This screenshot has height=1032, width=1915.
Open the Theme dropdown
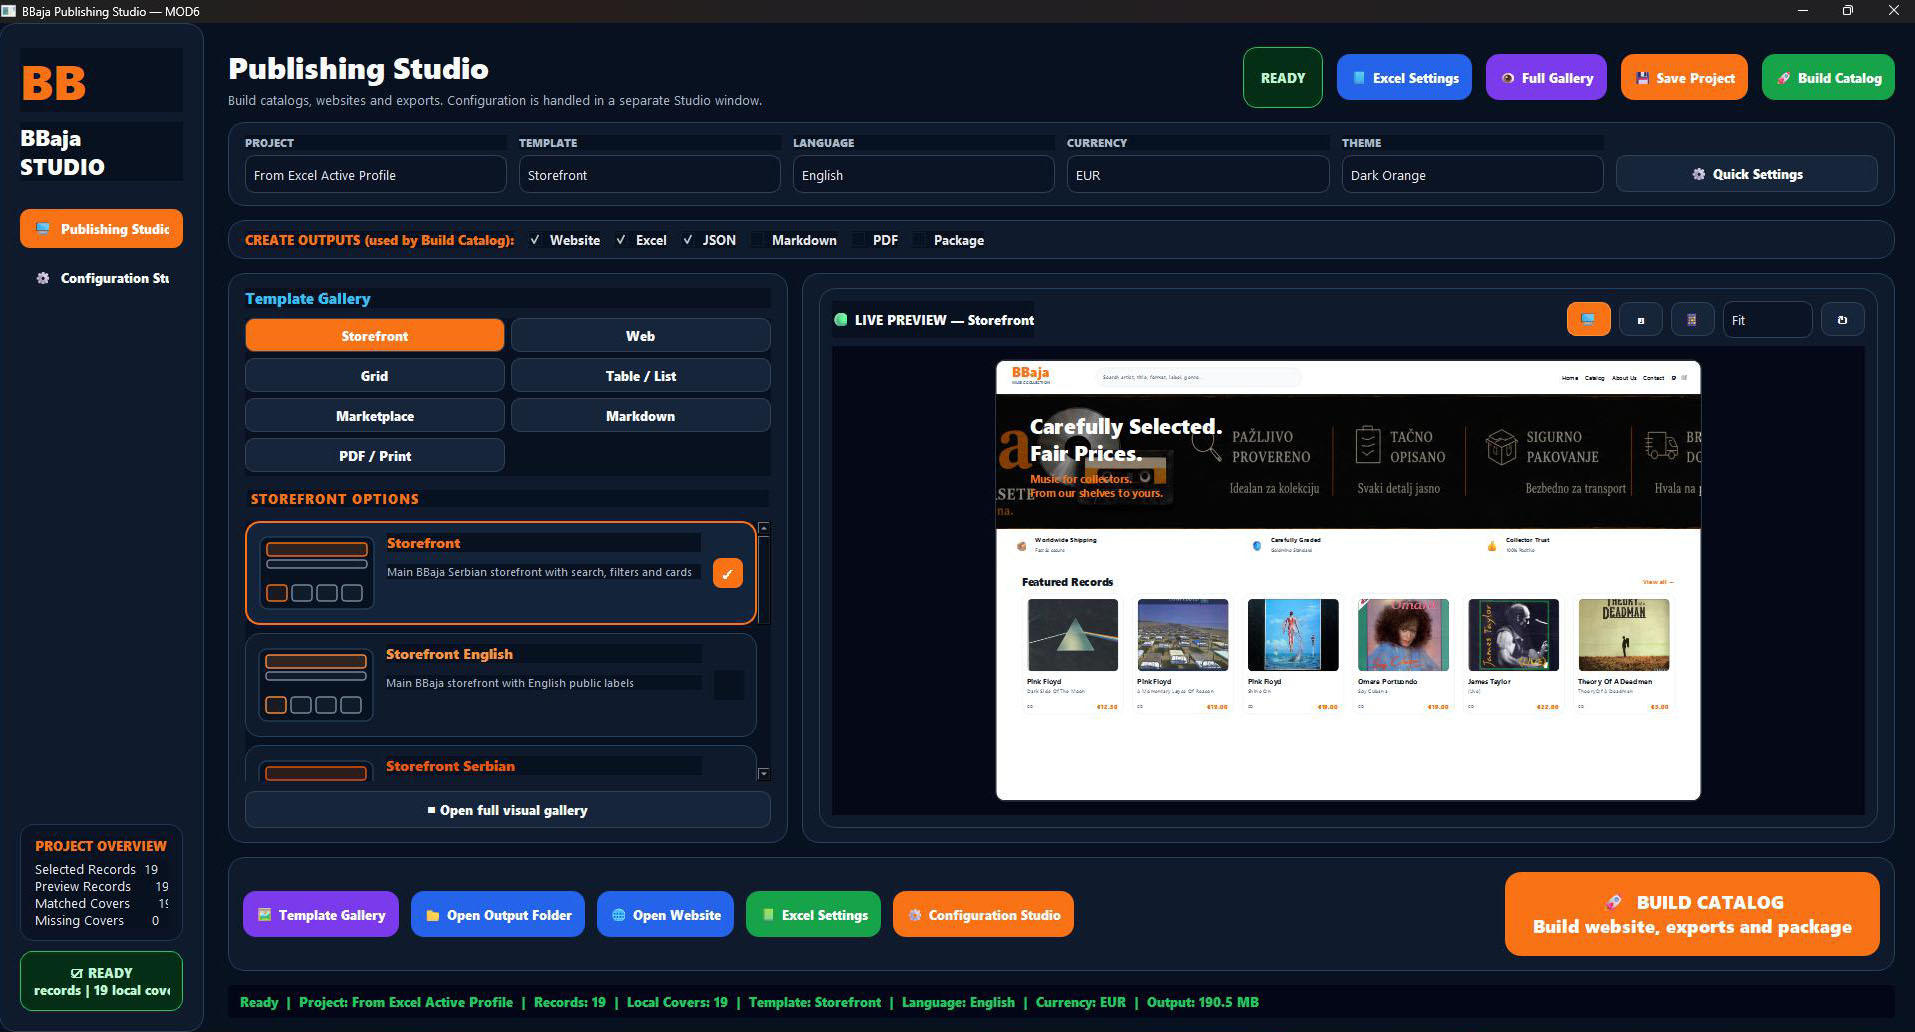(x=1472, y=175)
